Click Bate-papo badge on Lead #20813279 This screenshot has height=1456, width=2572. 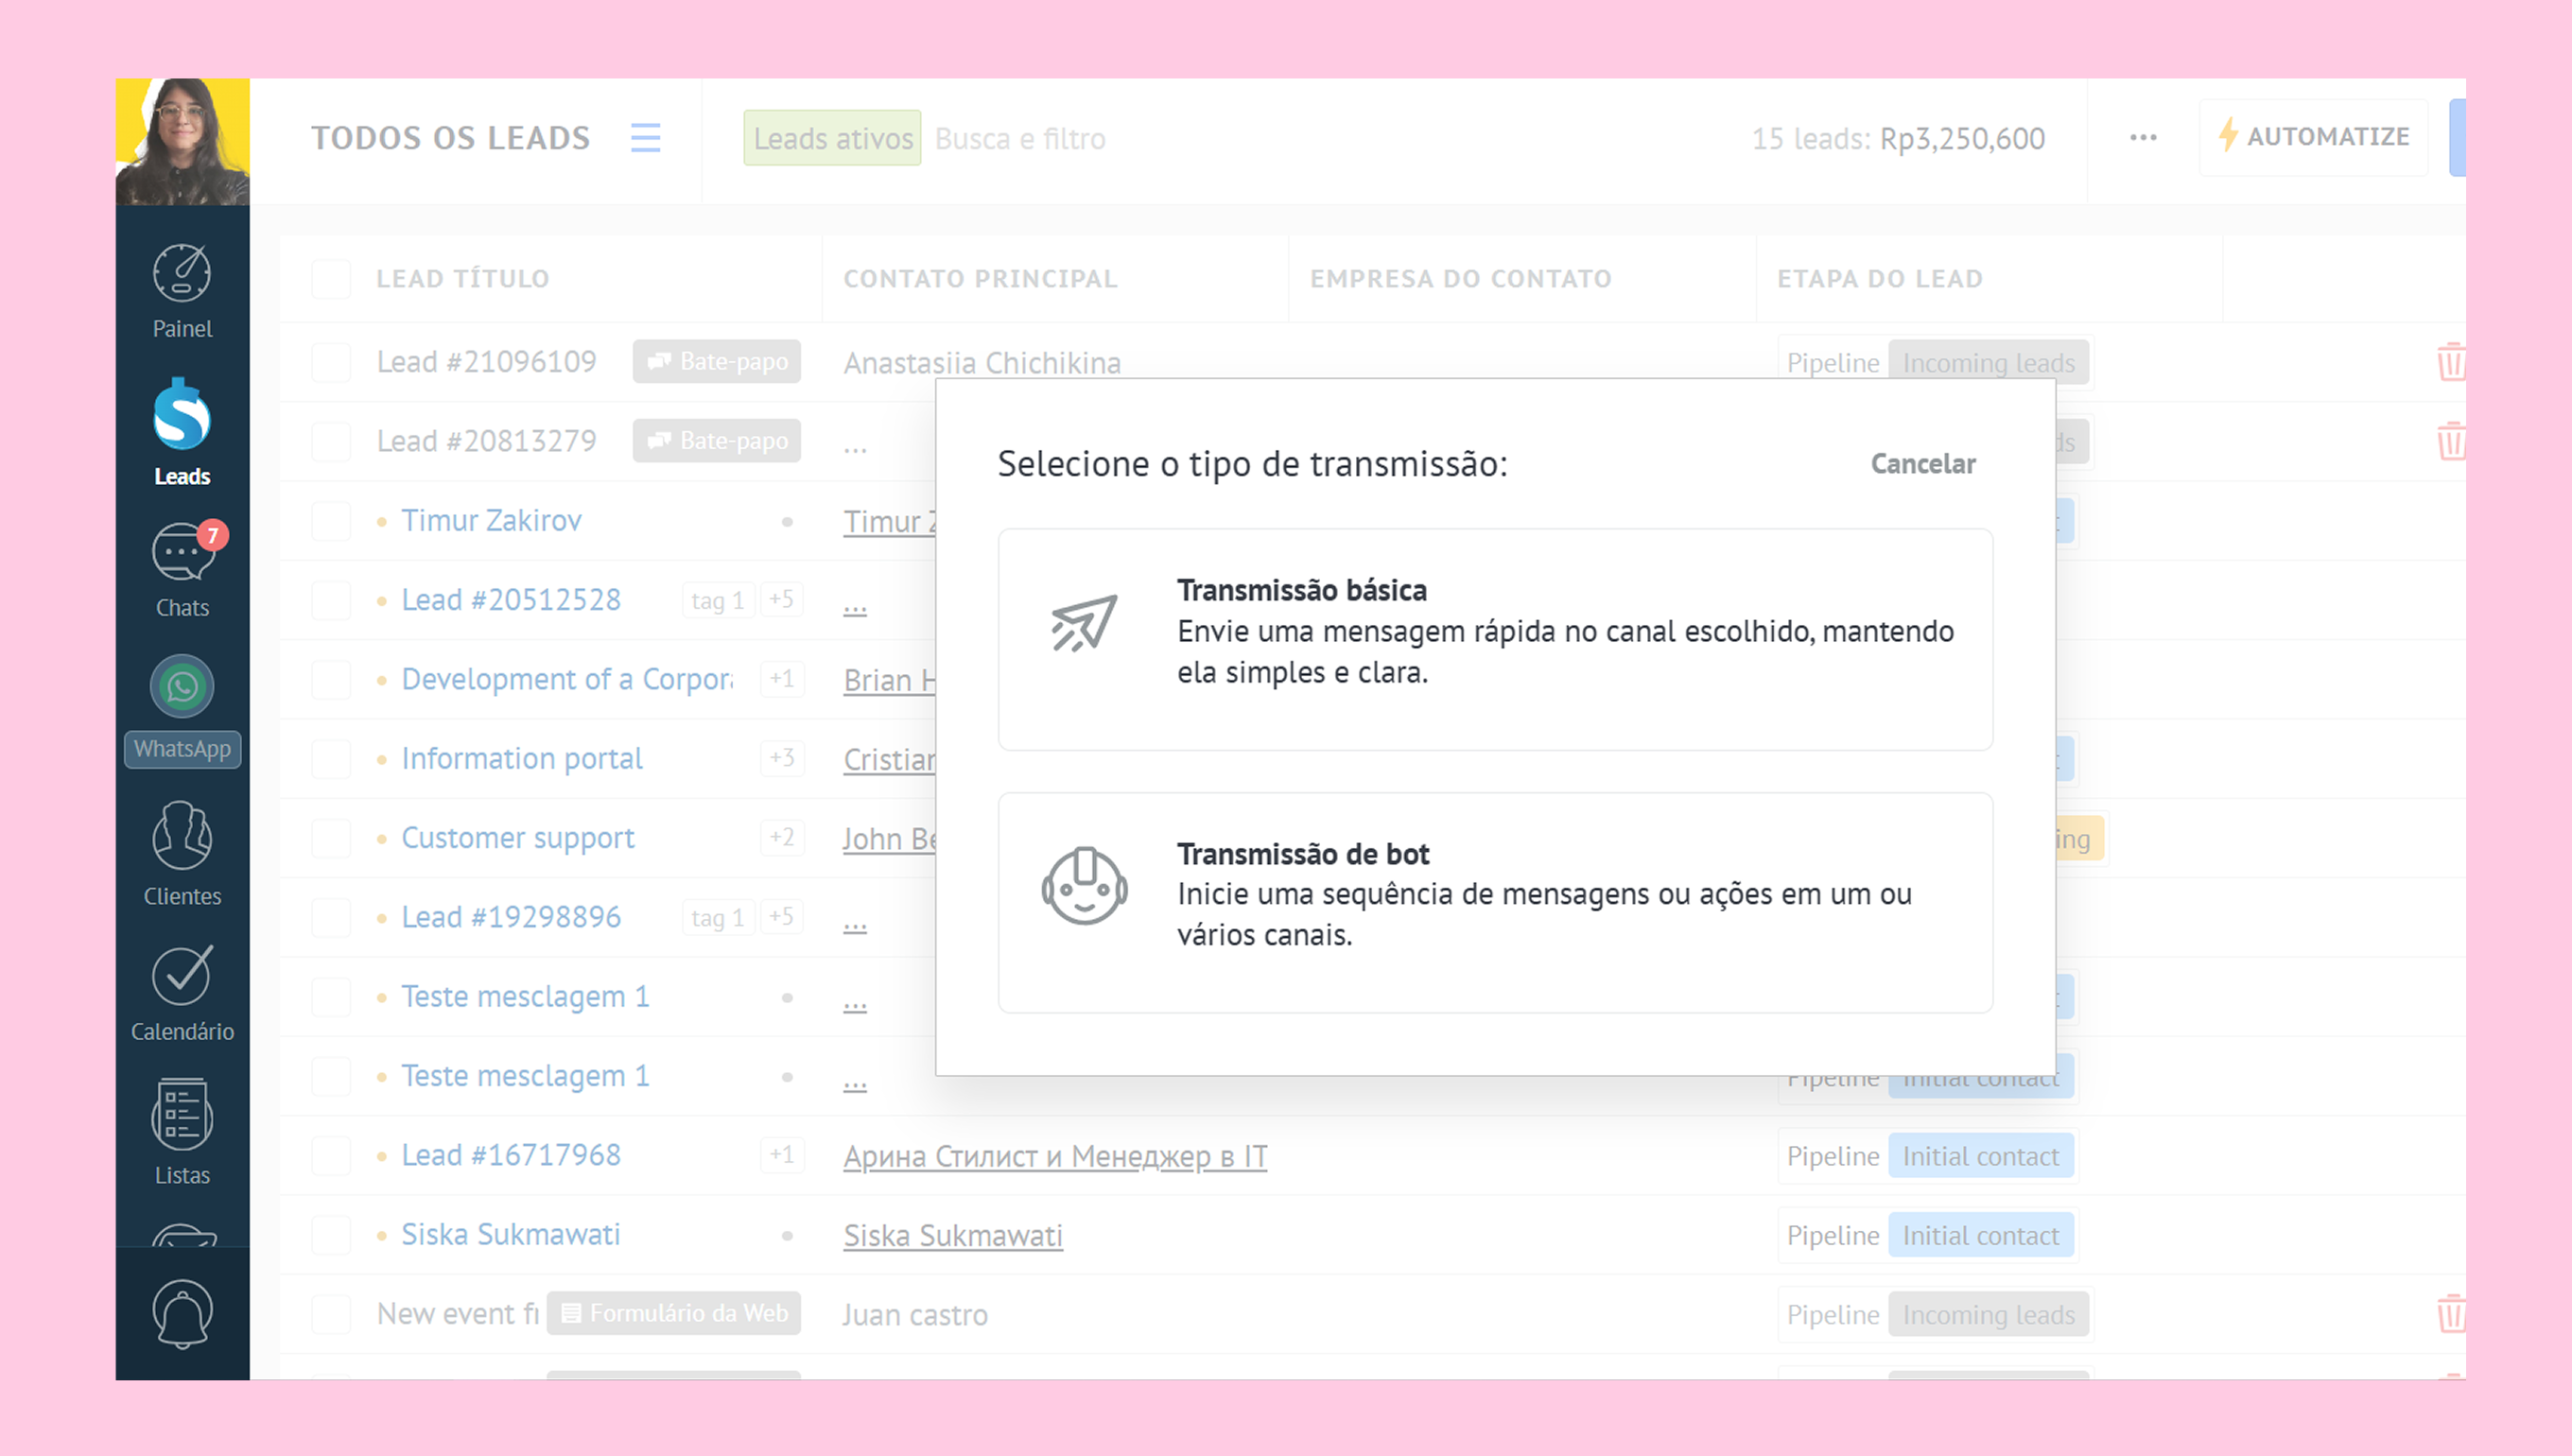point(716,441)
